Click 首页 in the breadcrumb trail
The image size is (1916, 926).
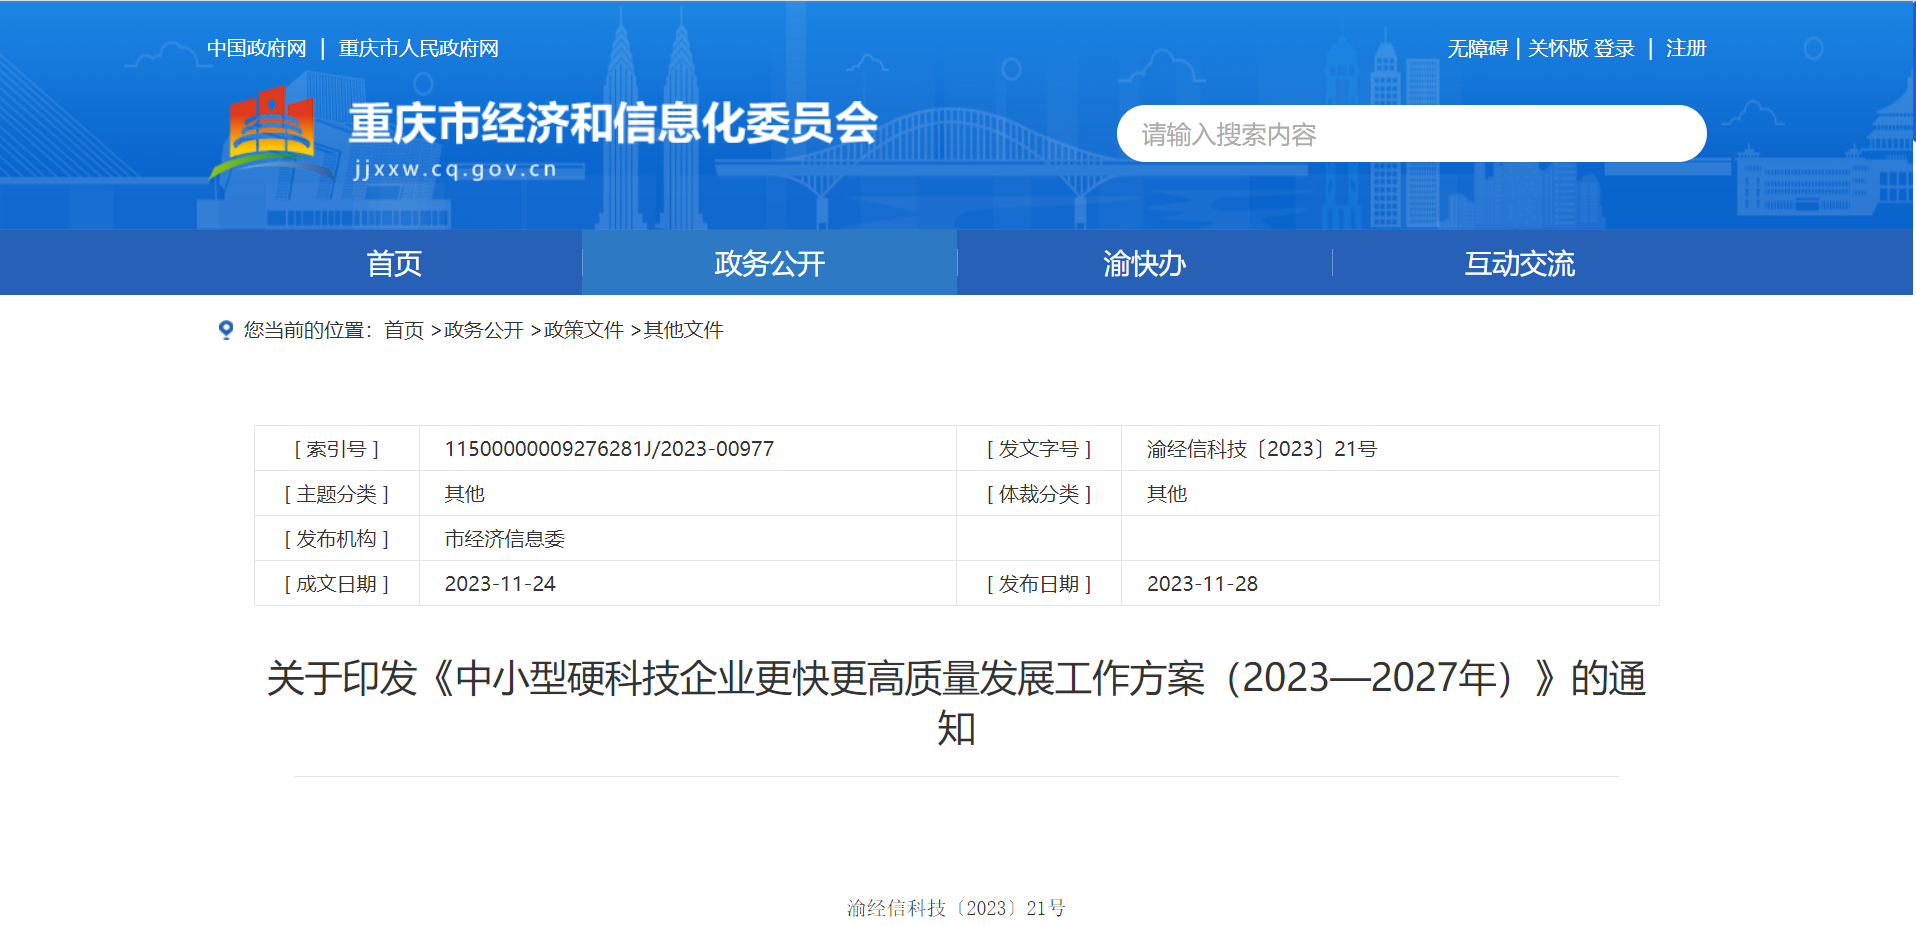pyautogui.click(x=404, y=330)
